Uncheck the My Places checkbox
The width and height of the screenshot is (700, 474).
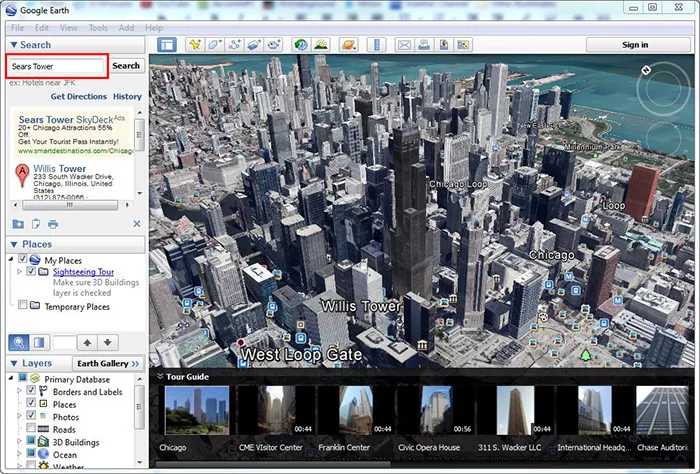[22, 259]
